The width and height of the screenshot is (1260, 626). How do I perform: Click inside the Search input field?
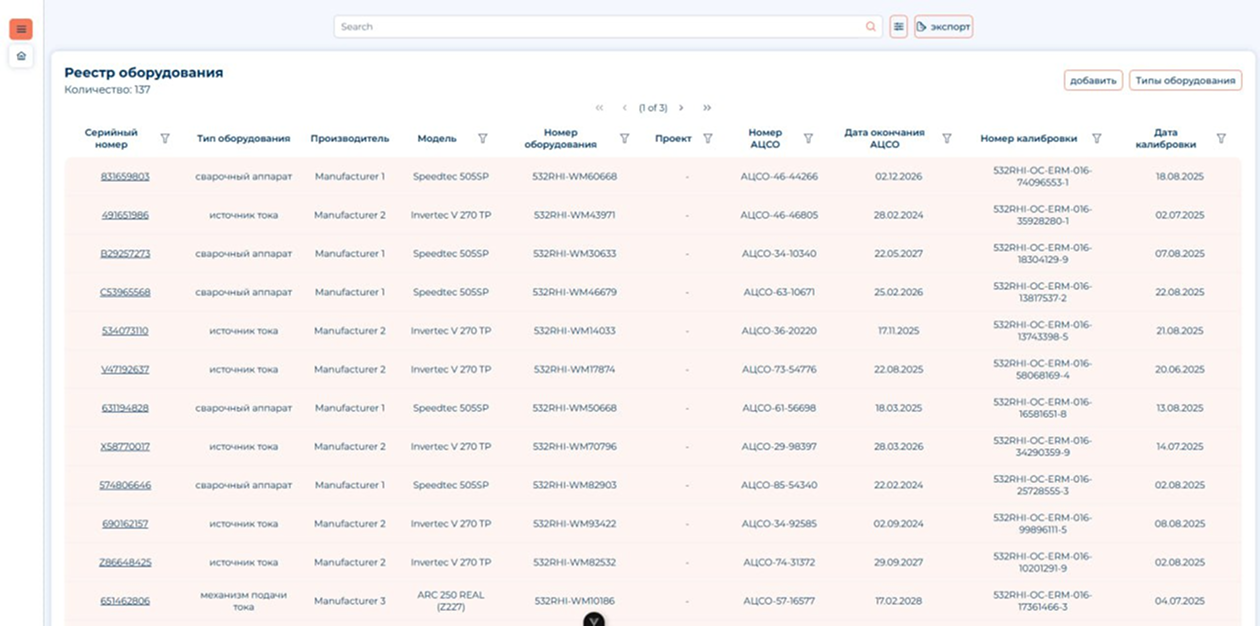[600, 26]
